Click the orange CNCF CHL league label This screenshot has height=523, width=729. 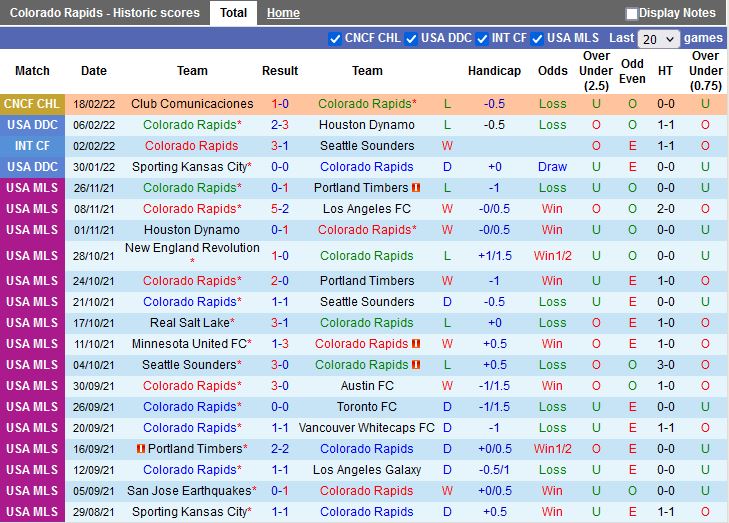(32, 104)
